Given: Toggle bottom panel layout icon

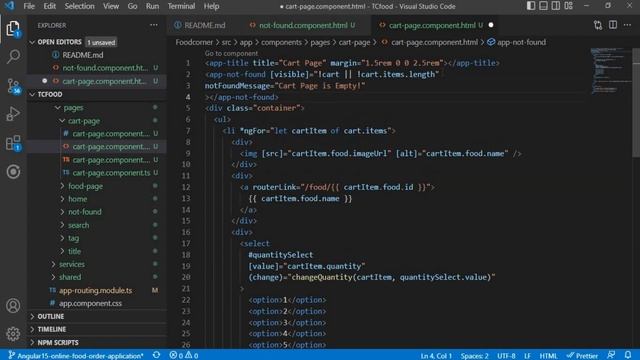Looking at the screenshot, I should pos(543,6).
